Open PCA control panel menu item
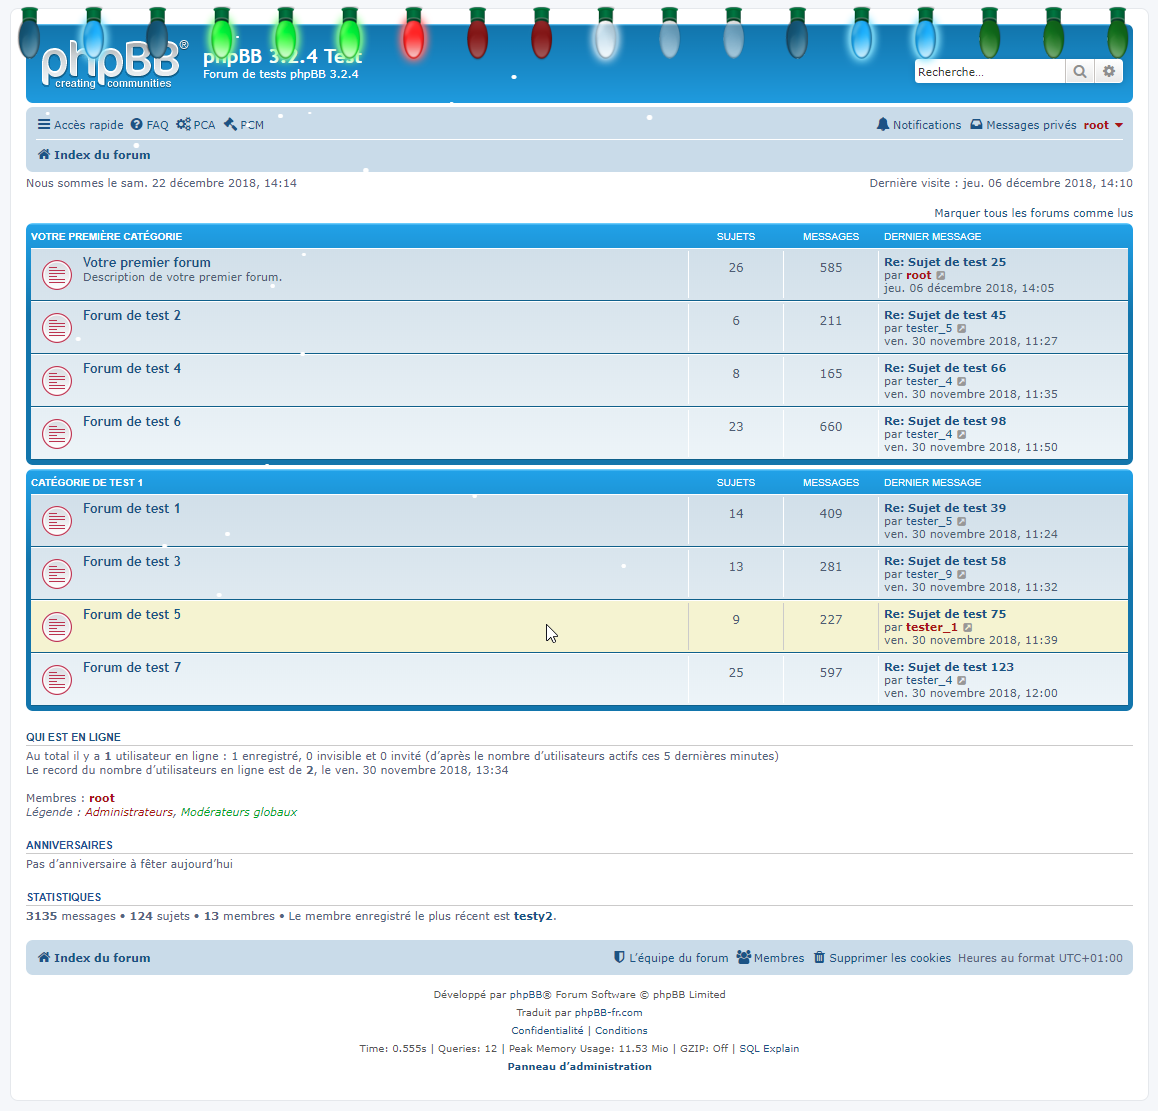 pyautogui.click(x=196, y=125)
